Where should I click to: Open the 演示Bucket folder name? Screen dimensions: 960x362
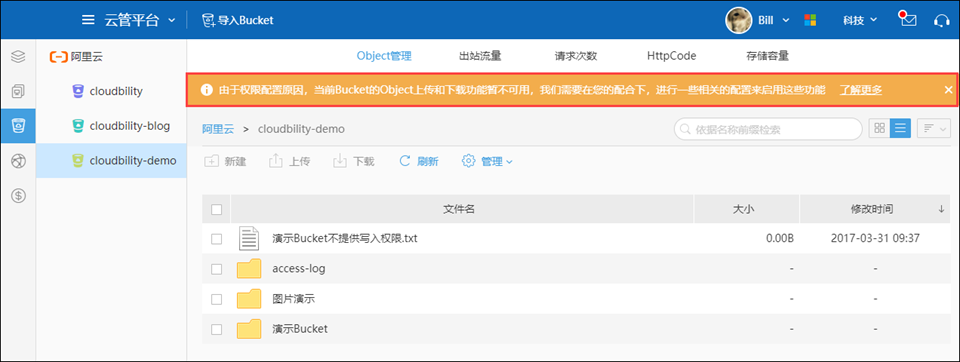pyautogui.click(x=300, y=329)
